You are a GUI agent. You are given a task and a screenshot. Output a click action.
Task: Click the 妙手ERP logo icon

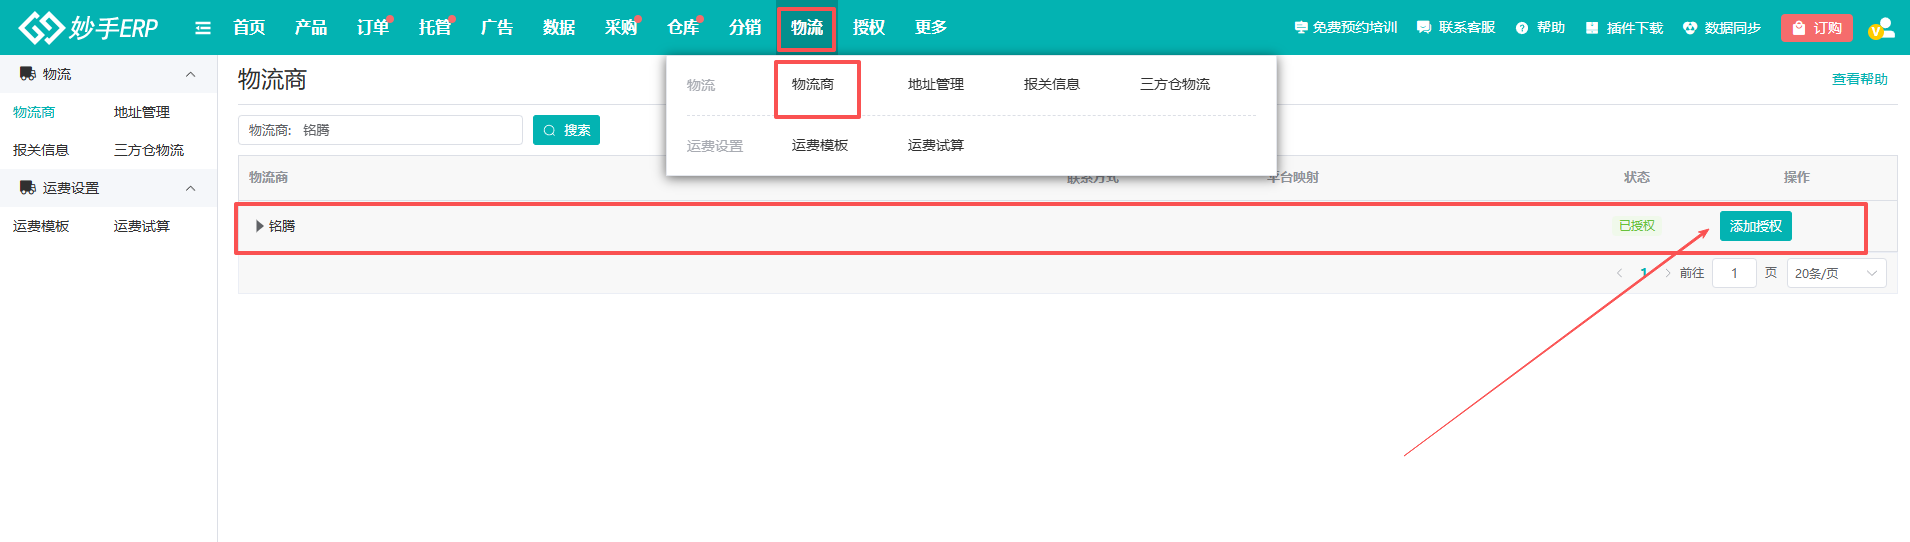tap(42, 28)
